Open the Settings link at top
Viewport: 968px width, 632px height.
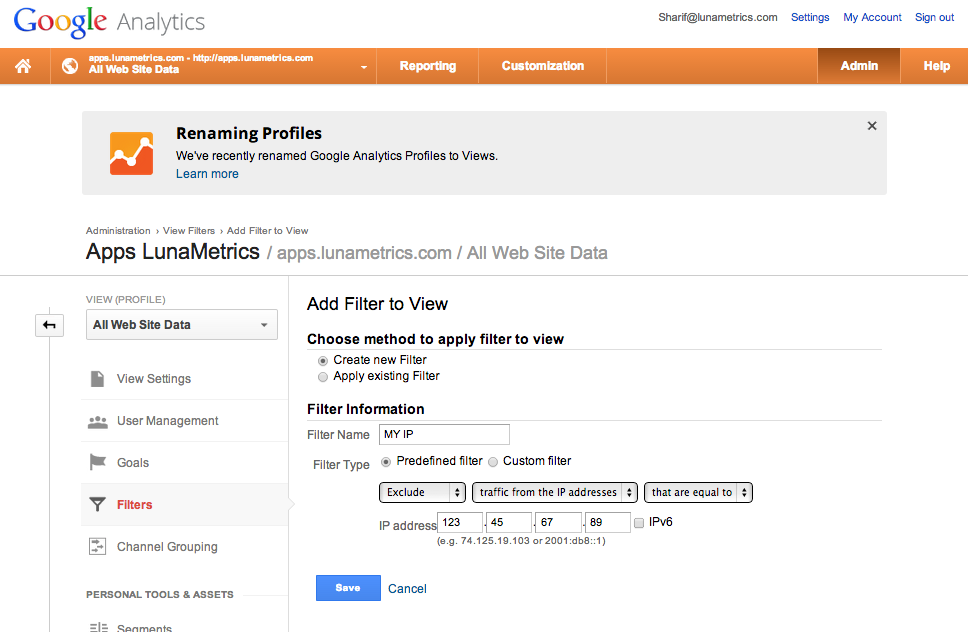click(810, 17)
